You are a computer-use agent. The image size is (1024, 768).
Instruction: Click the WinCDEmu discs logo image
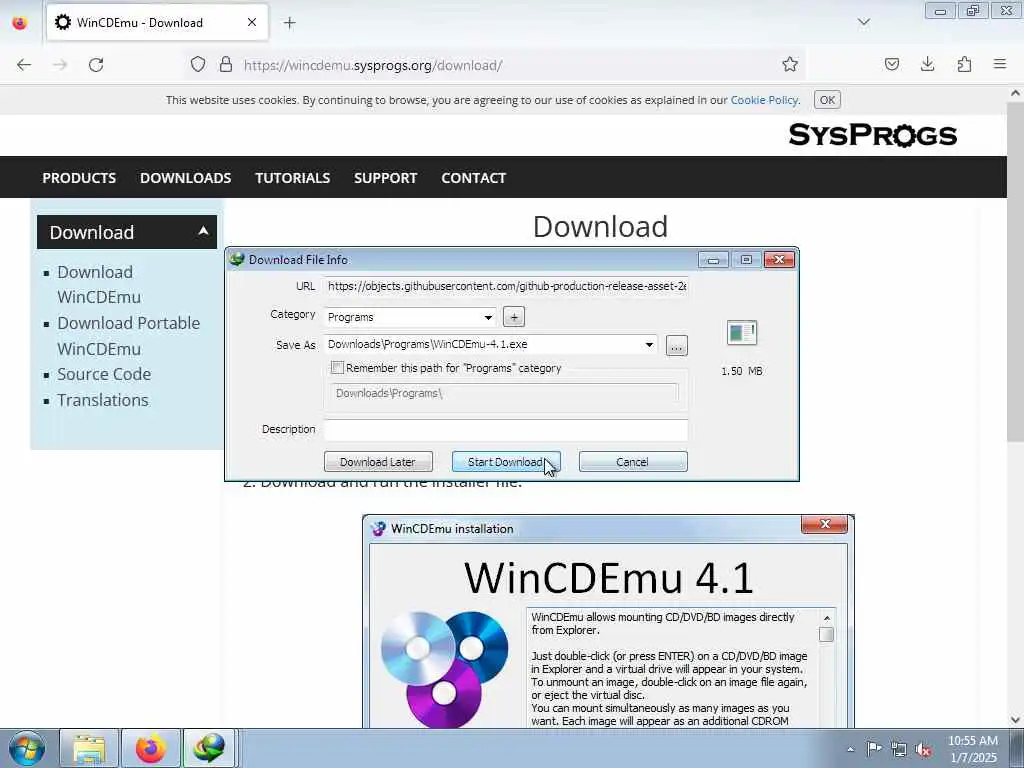(445, 668)
